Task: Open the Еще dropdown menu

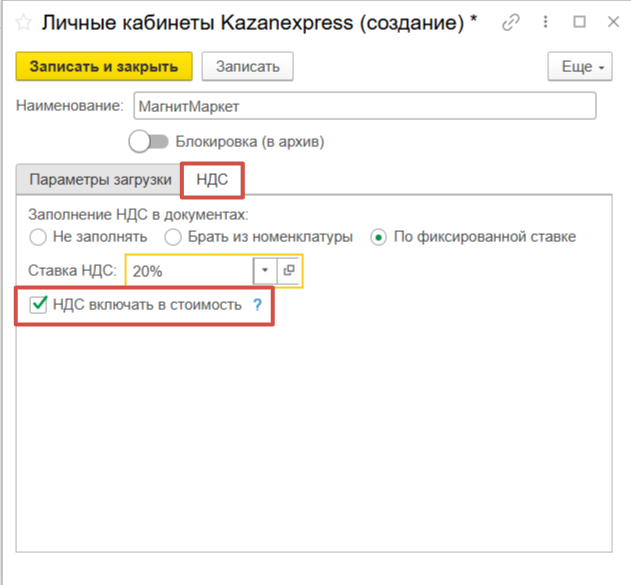Action: click(579, 67)
